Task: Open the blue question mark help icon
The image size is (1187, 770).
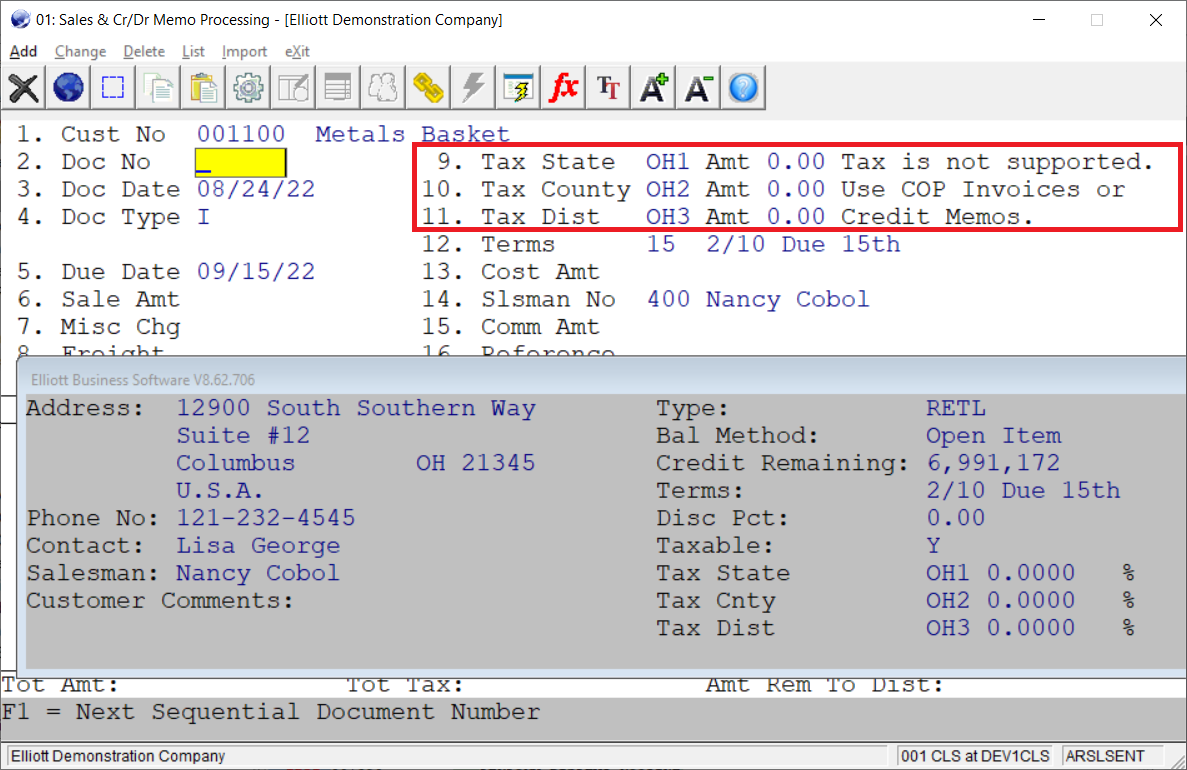Action: click(743, 88)
